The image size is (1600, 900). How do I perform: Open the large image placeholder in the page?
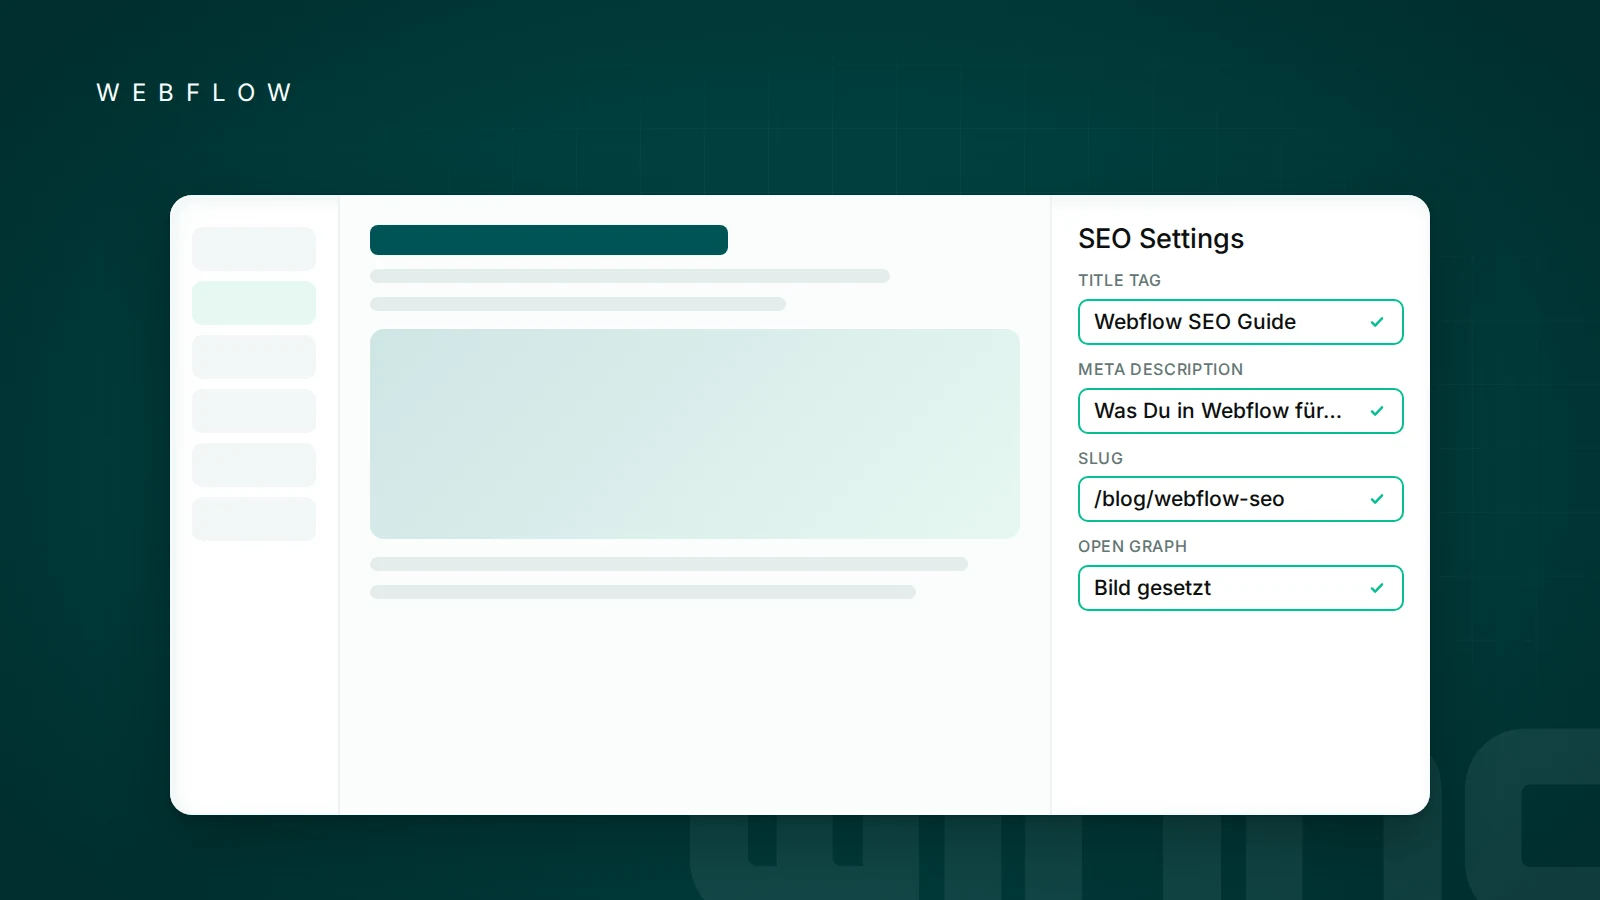695,434
